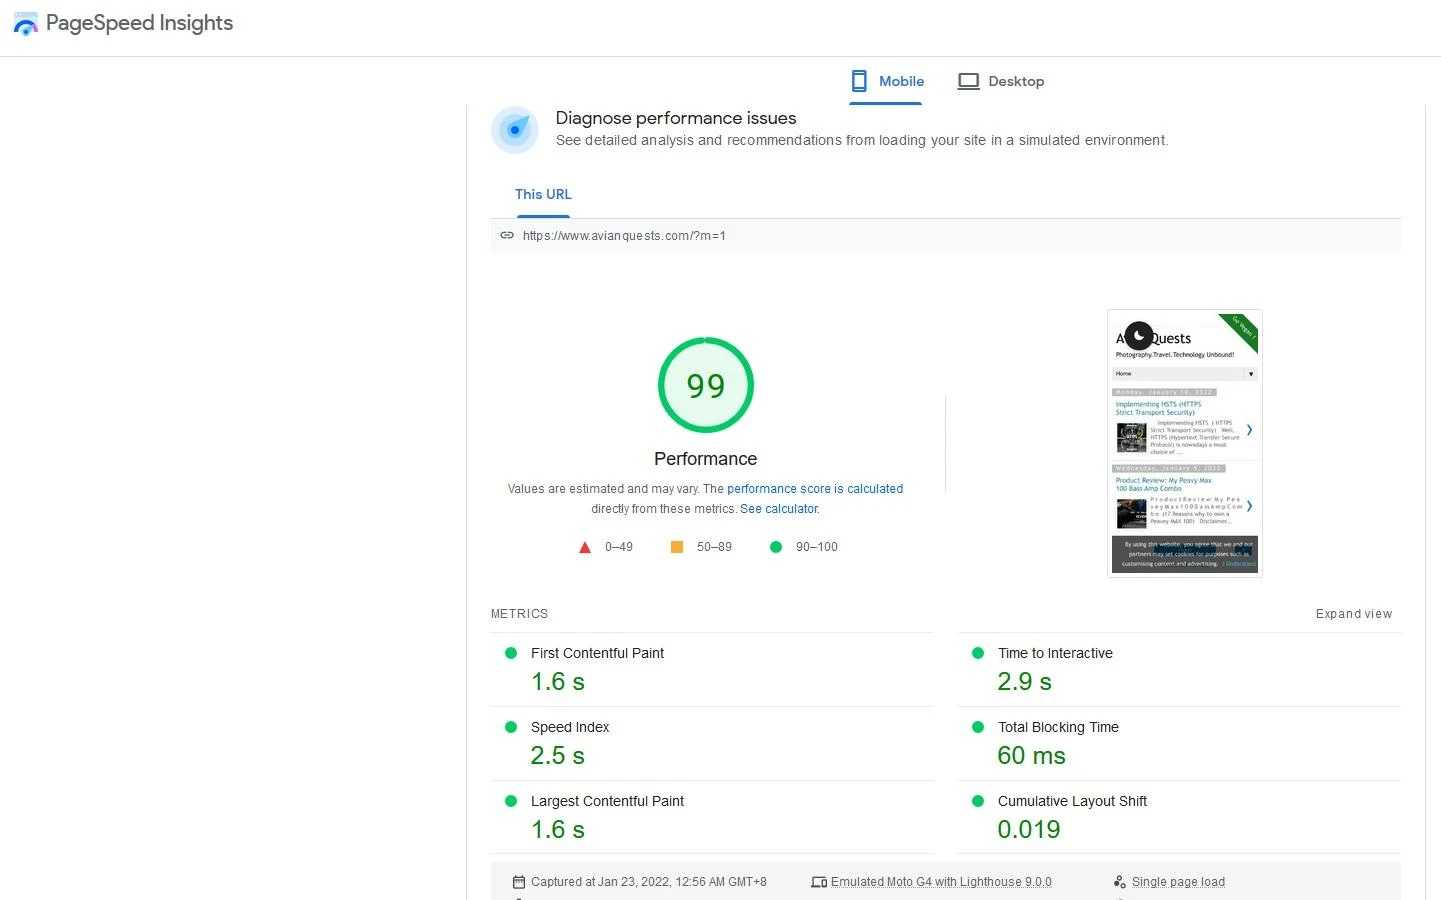Screen dimensions: 1441x900
Task: Click the Speed Index label
Action: click(570, 727)
